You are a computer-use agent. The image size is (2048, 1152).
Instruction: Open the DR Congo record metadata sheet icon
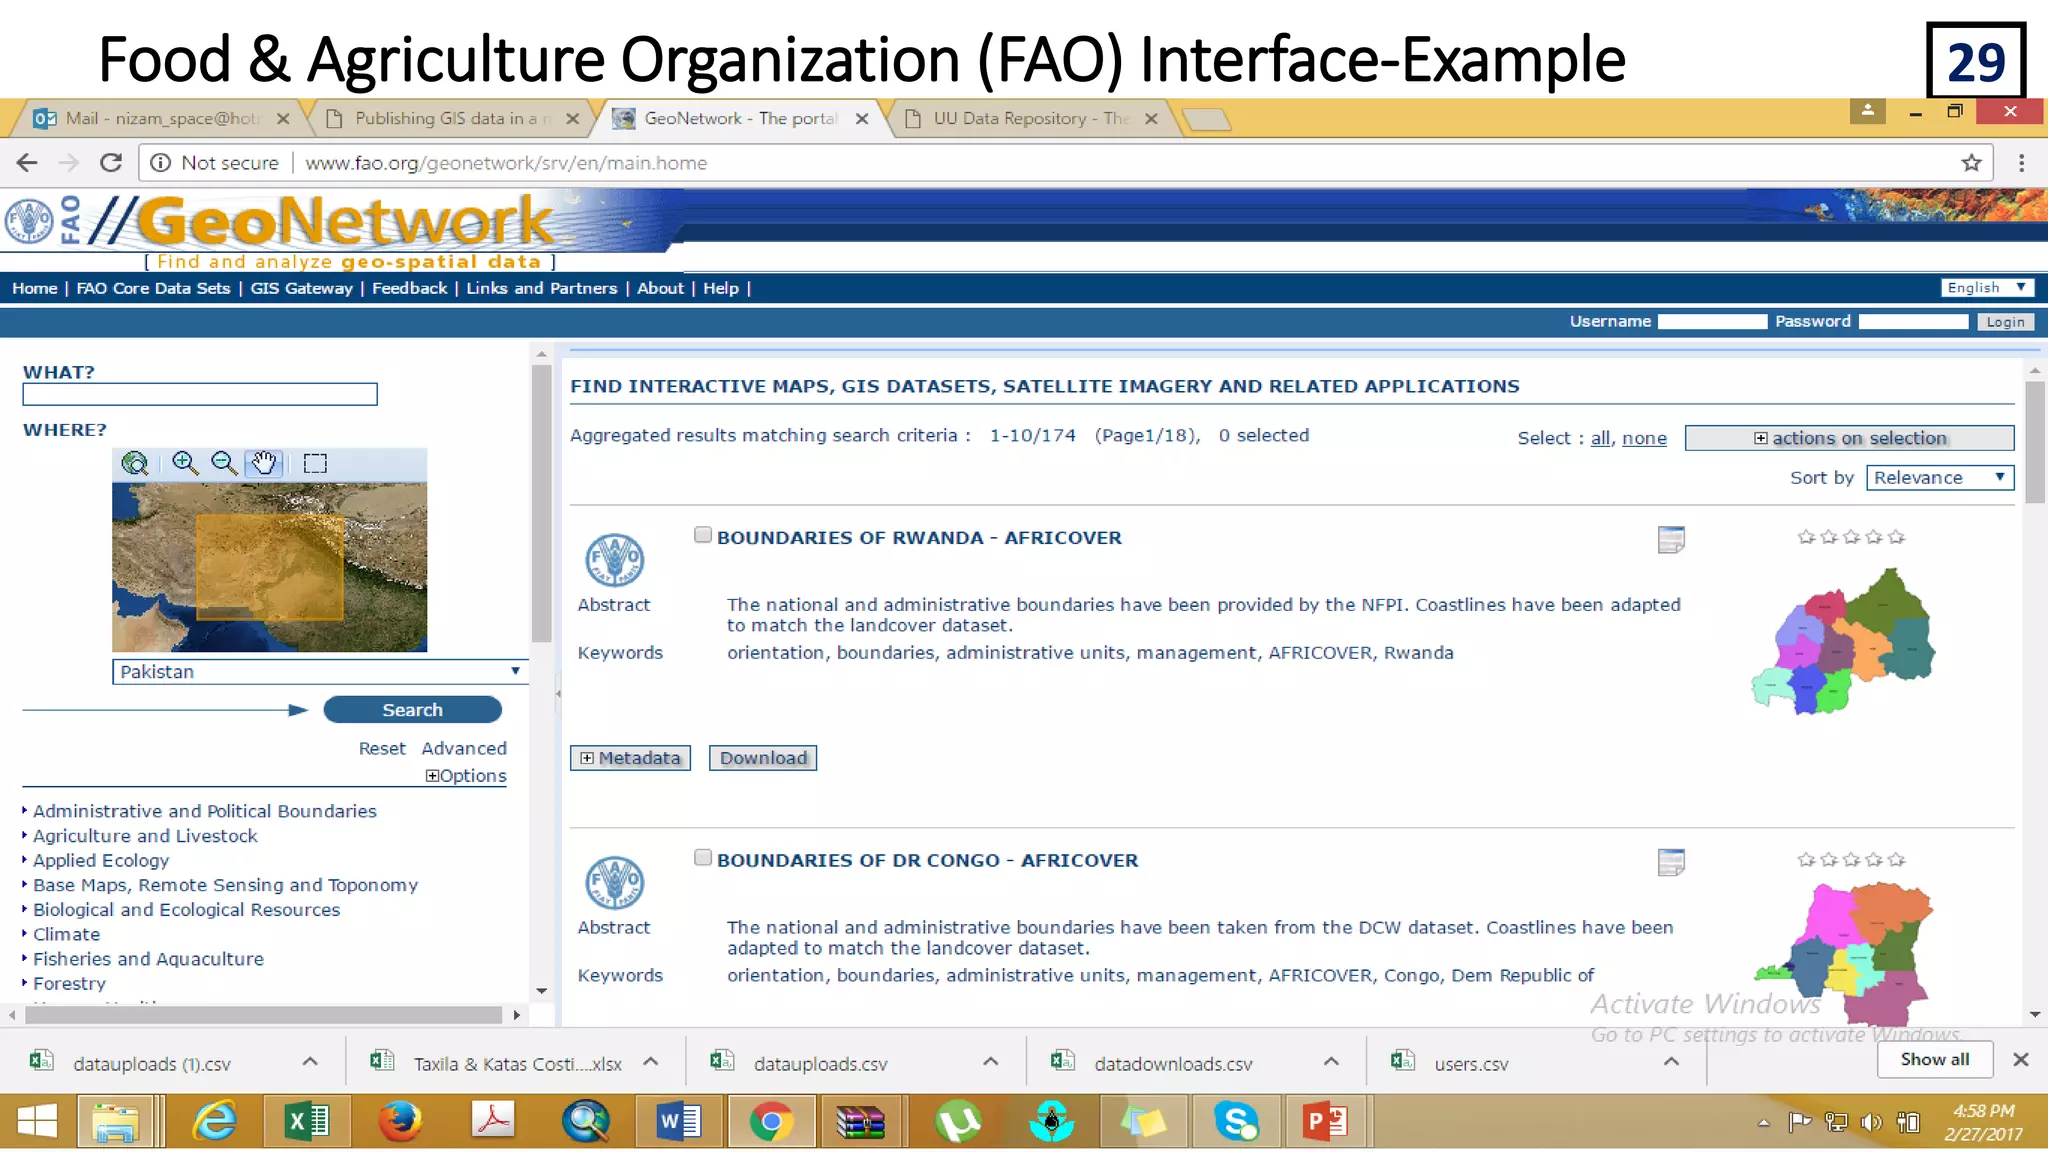point(1671,862)
